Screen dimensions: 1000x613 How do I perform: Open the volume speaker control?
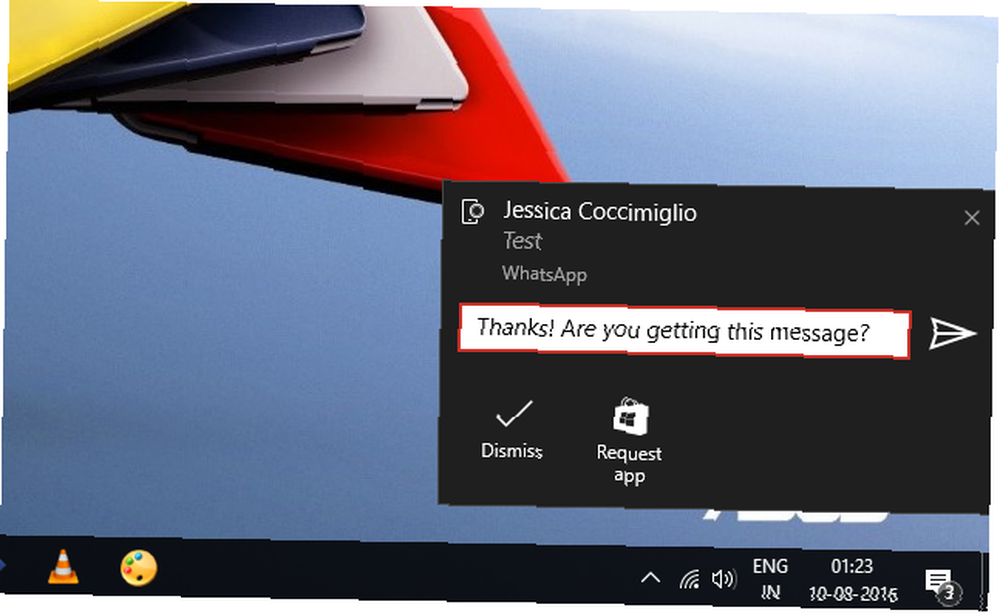(724, 579)
